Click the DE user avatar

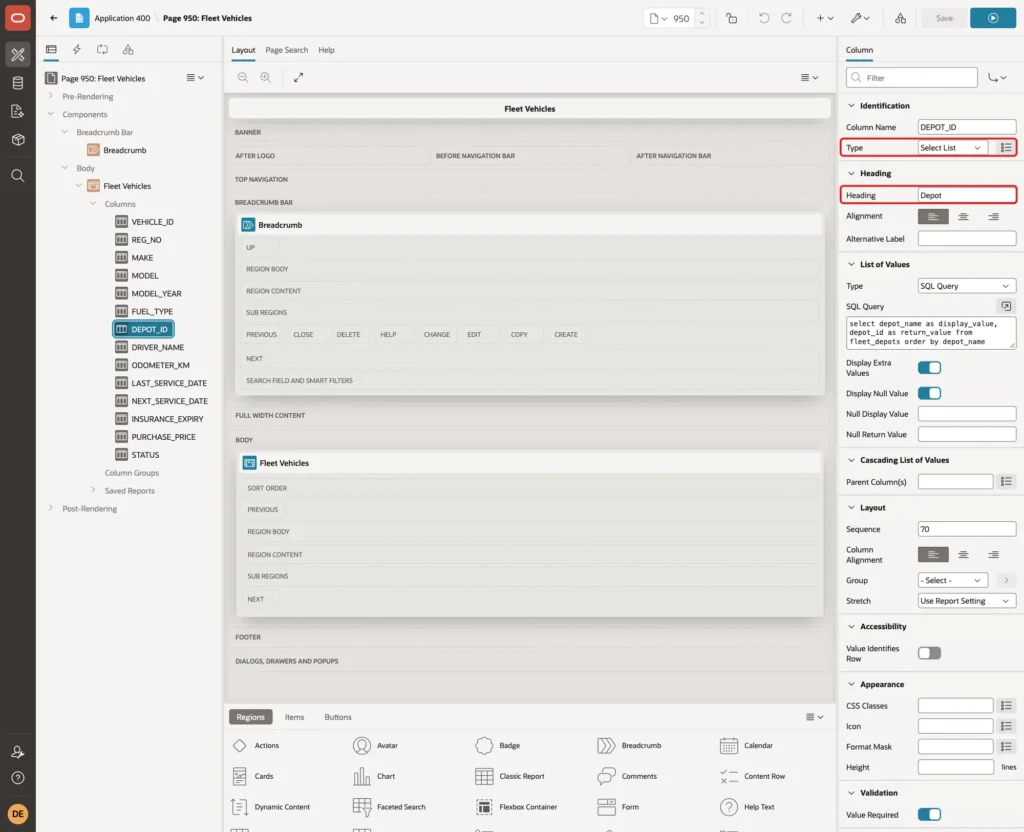pyautogui.click(x=18, y=814)
